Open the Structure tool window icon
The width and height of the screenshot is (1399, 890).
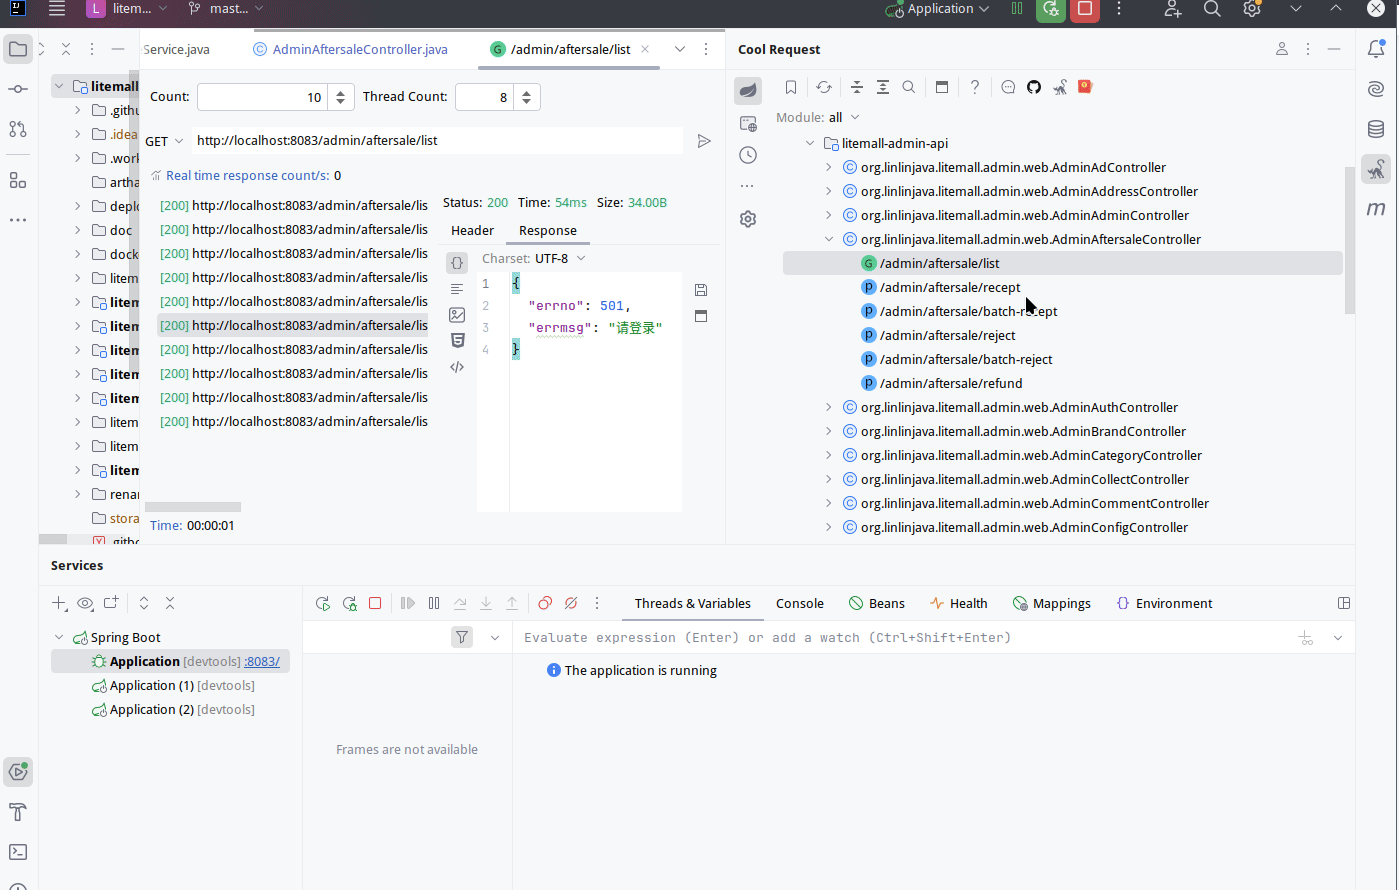pyautogui.click(x=18, y=180)
